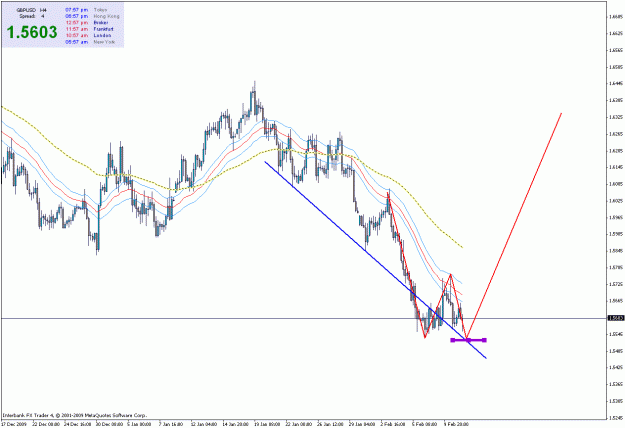Select the purple horizontal support marker
The height and width of the screenshot is (428, 625).
click(468, 340)
